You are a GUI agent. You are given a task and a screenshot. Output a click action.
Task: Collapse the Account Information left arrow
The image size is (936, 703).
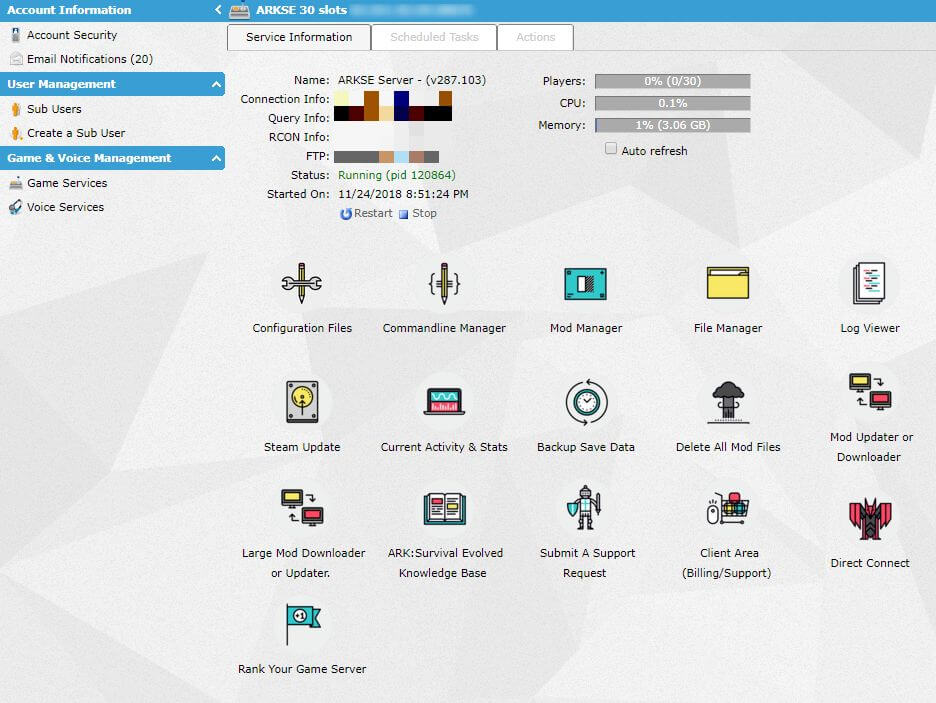pyautogui.click(x=218, y=10)
